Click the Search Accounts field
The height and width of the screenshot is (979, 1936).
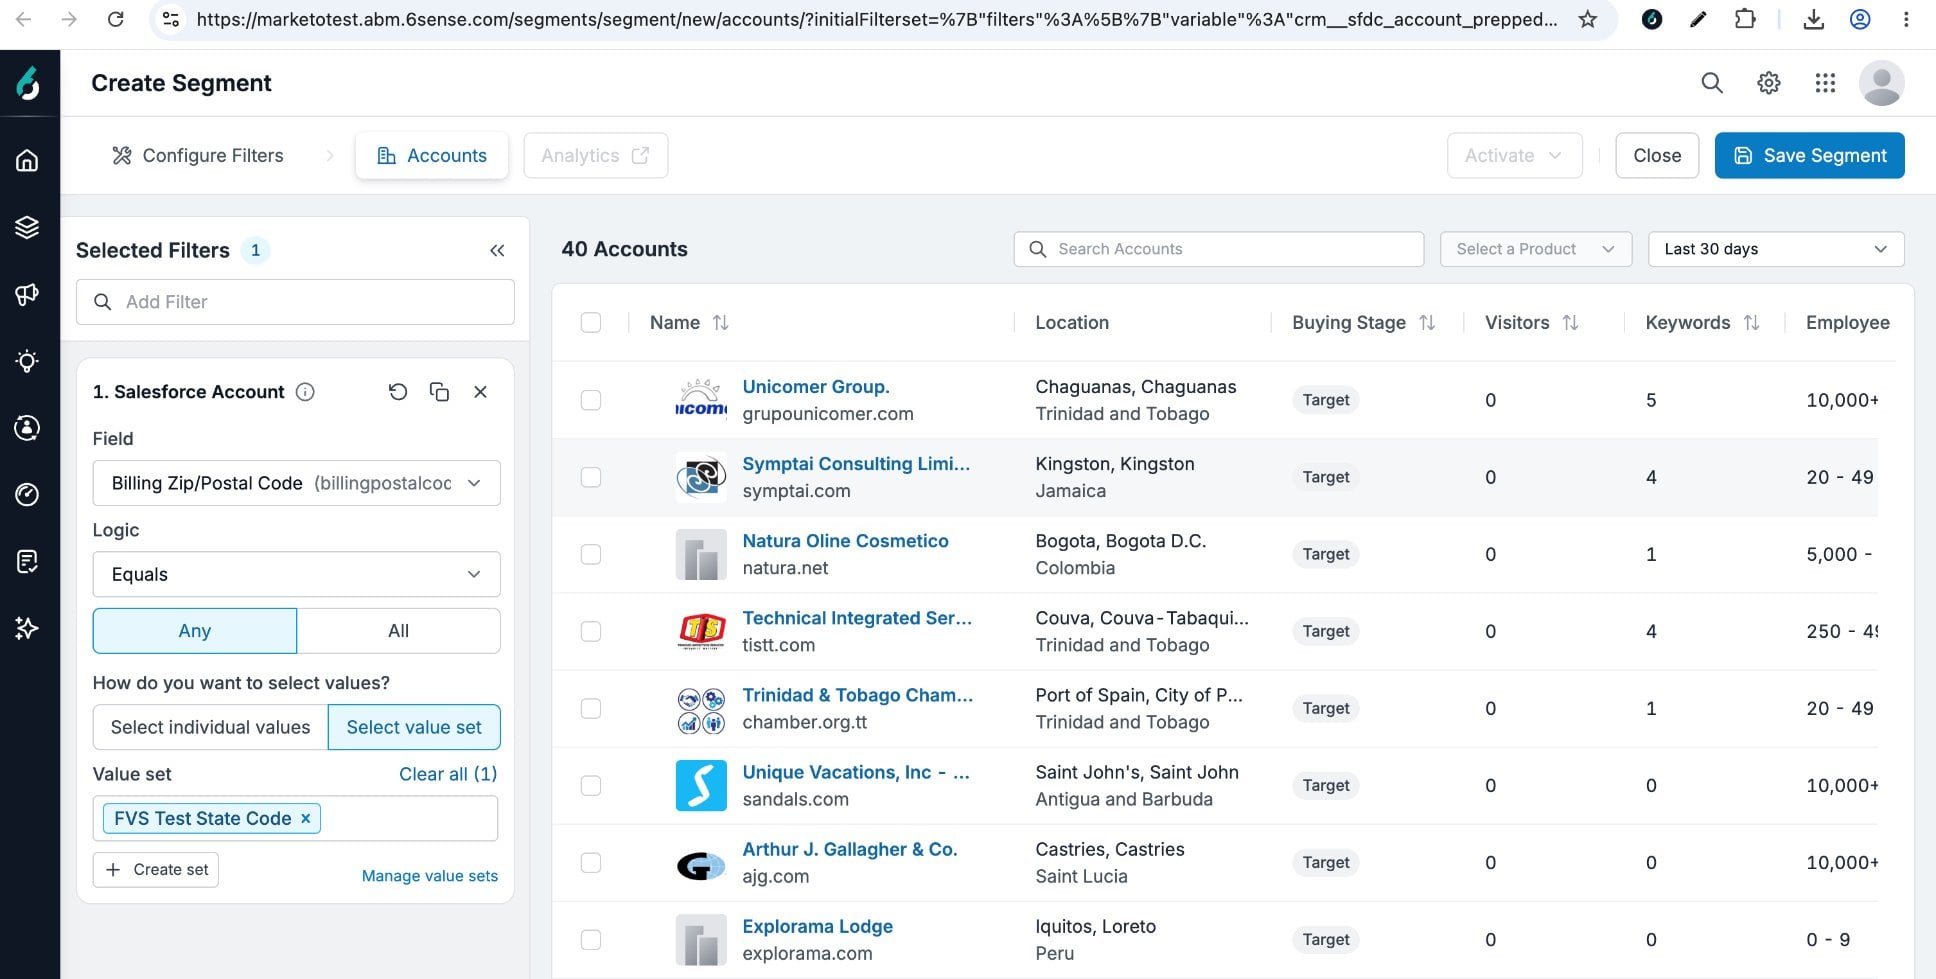[1219, 249]
